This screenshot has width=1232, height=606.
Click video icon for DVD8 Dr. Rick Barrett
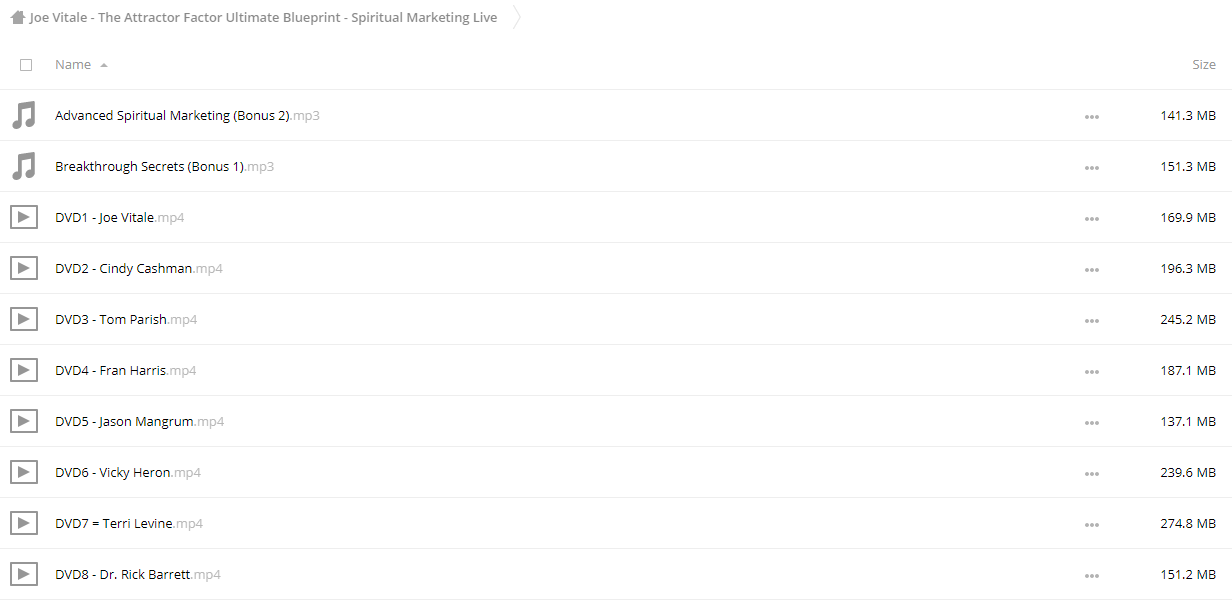tap(23, 574)
